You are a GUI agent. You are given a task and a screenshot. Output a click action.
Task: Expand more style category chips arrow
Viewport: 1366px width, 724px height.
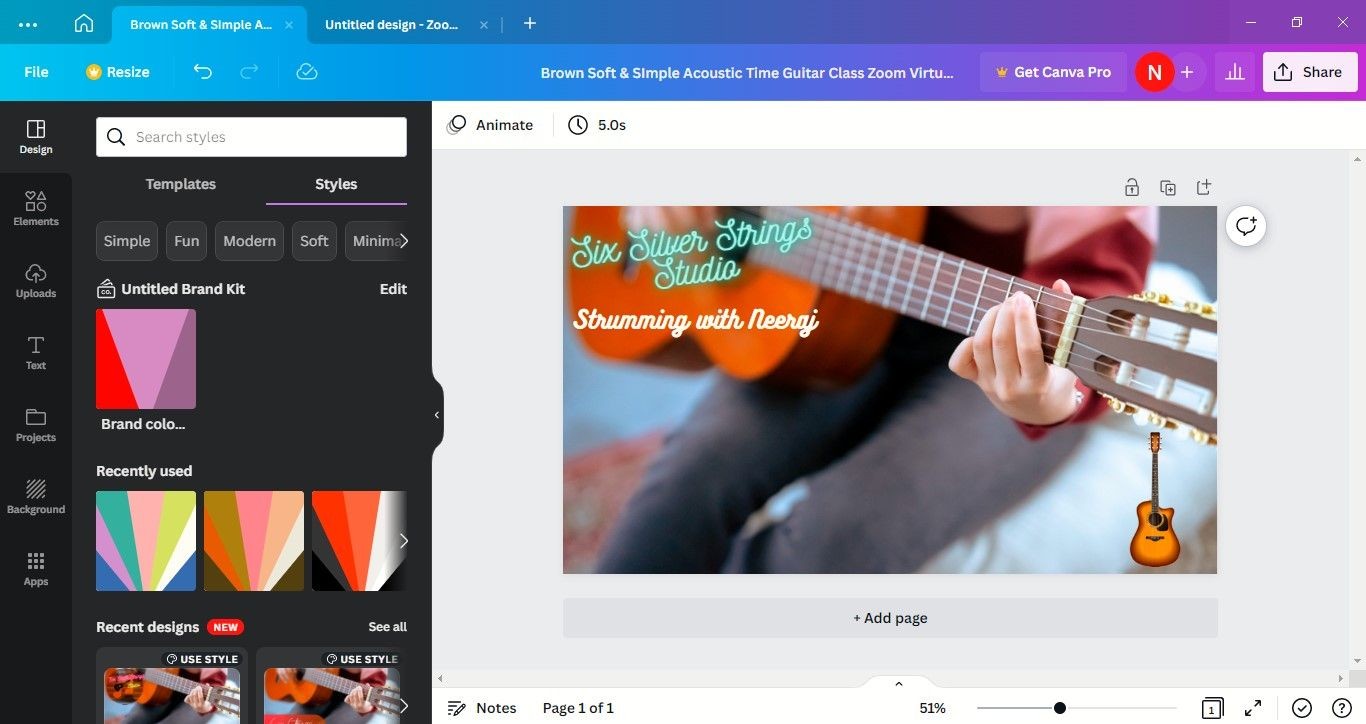[403, 241]
